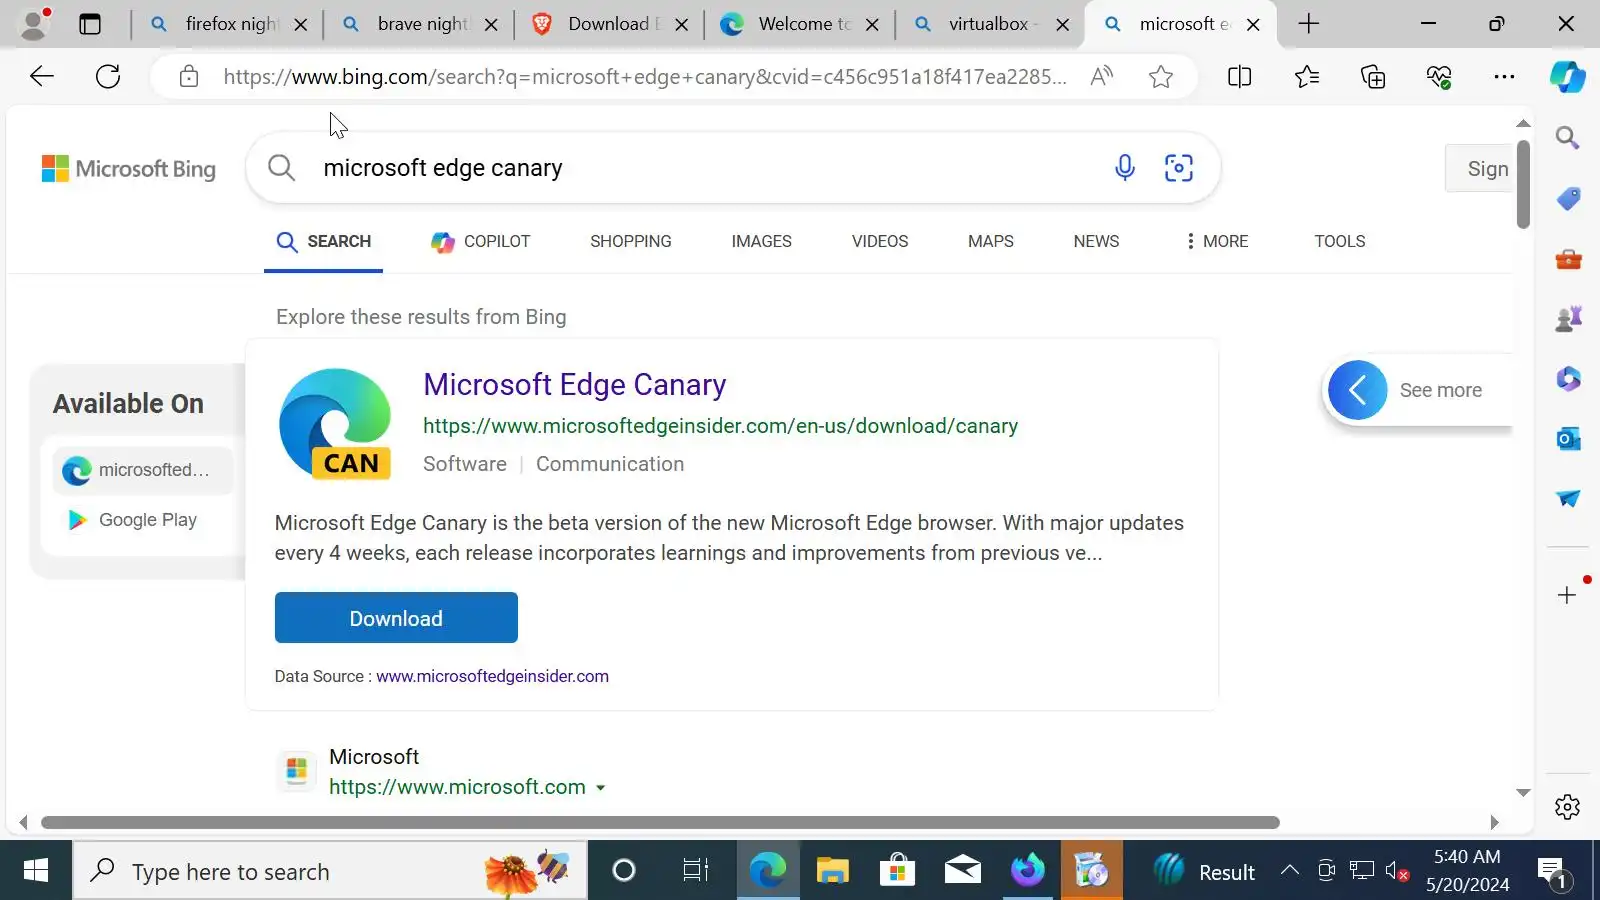Switch to the virtualbox tab
The width and height of the screenshot is (1600, 900).
994,24
